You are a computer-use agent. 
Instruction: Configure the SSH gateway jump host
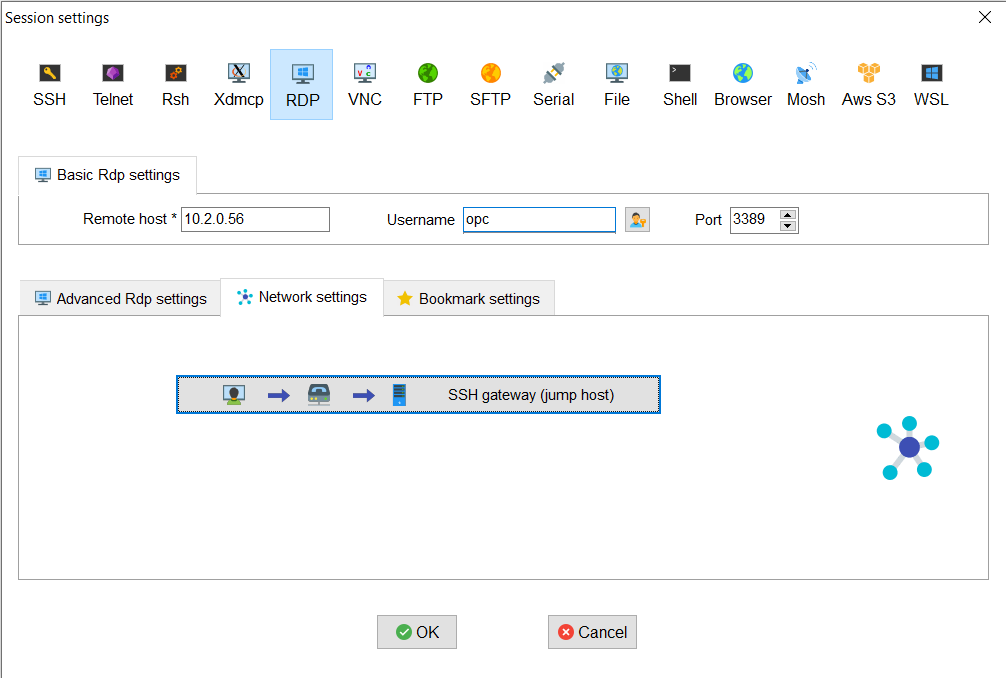click(x=418, y=394)
